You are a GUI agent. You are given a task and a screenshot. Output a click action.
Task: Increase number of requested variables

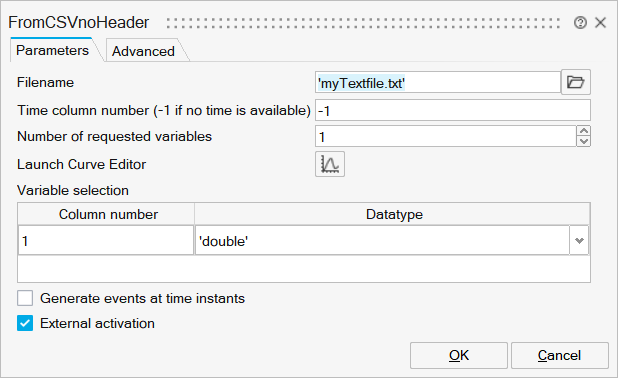584,131
